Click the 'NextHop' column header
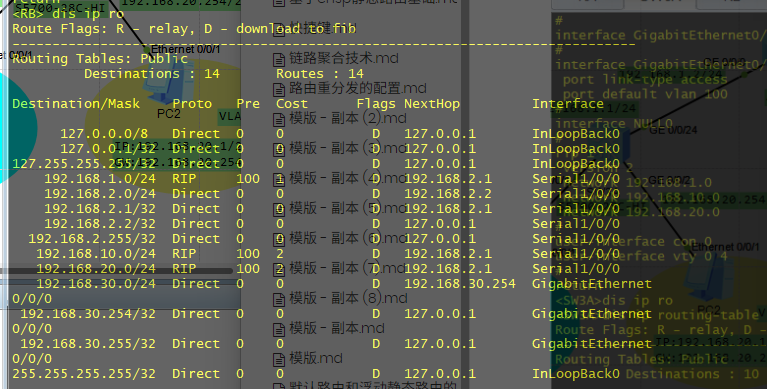 pos(432,104)
